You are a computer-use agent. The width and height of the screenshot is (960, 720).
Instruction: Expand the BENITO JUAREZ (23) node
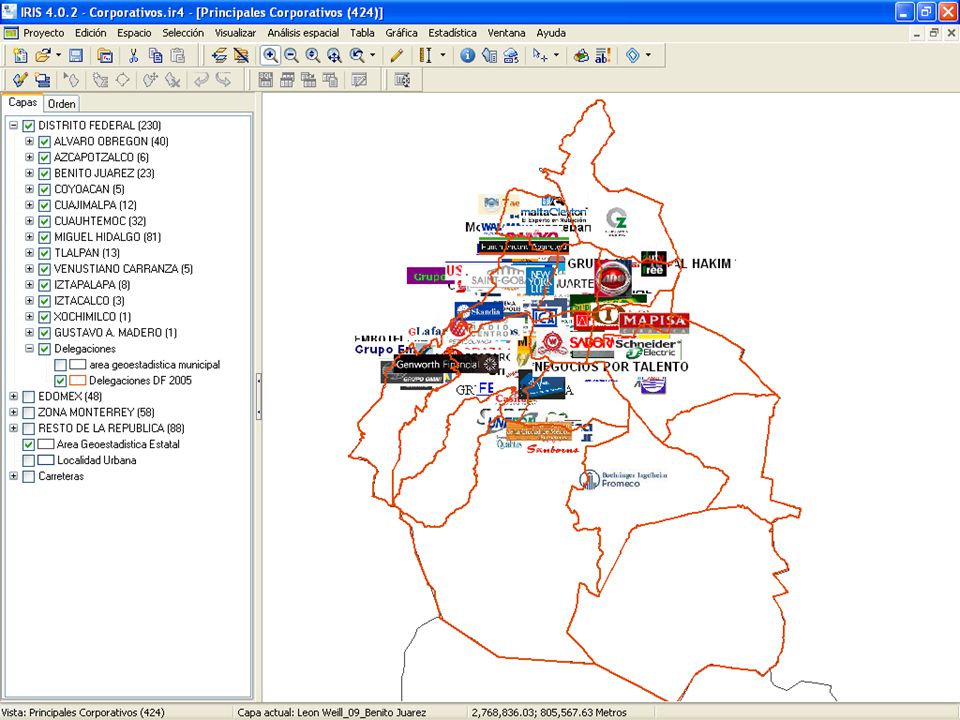pyautogui.click(x=29, y=173)
